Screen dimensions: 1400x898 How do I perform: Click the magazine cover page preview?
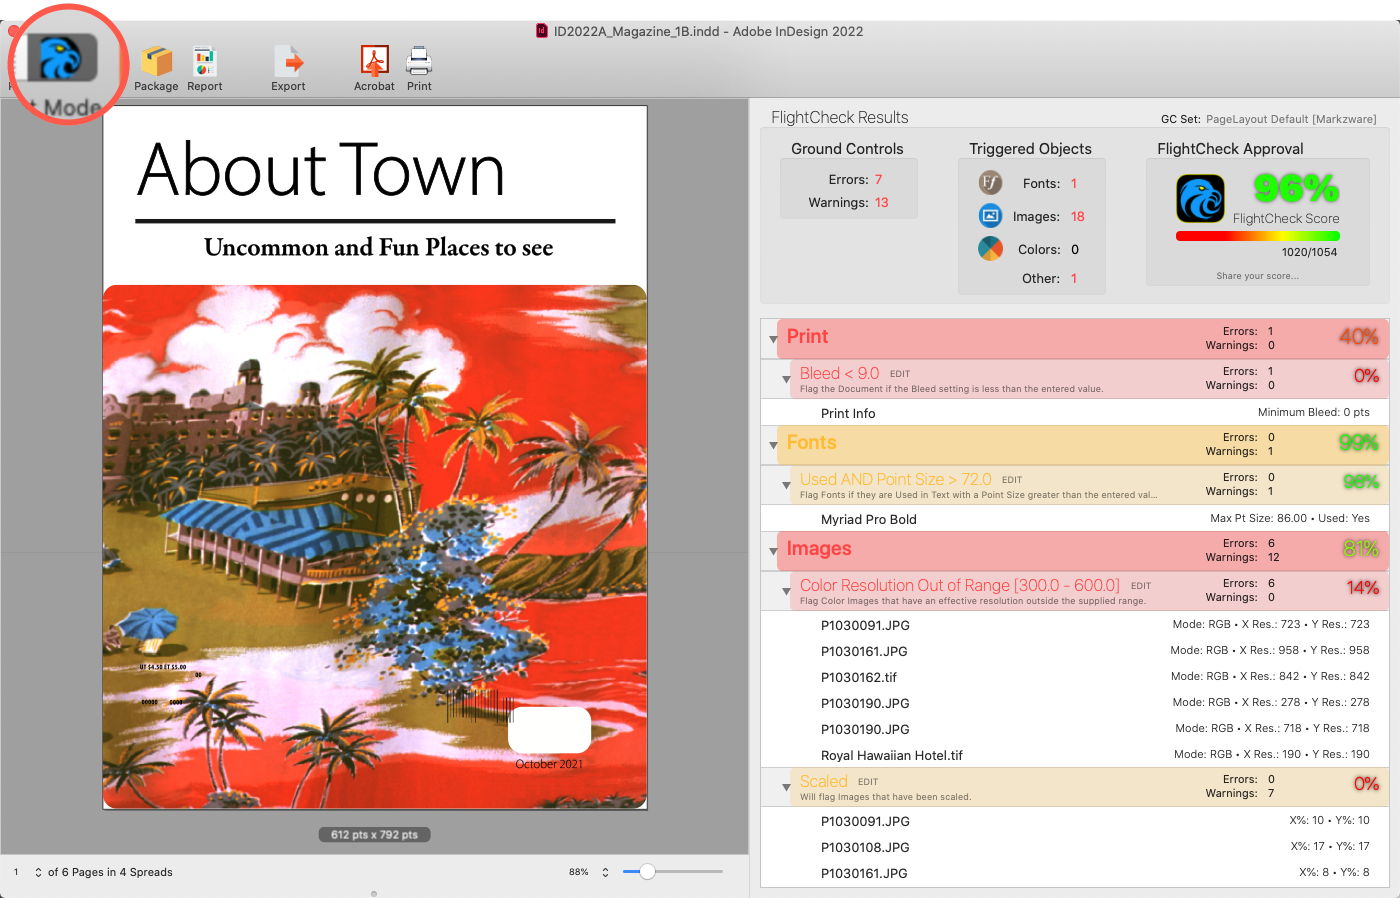coord(375,457)
